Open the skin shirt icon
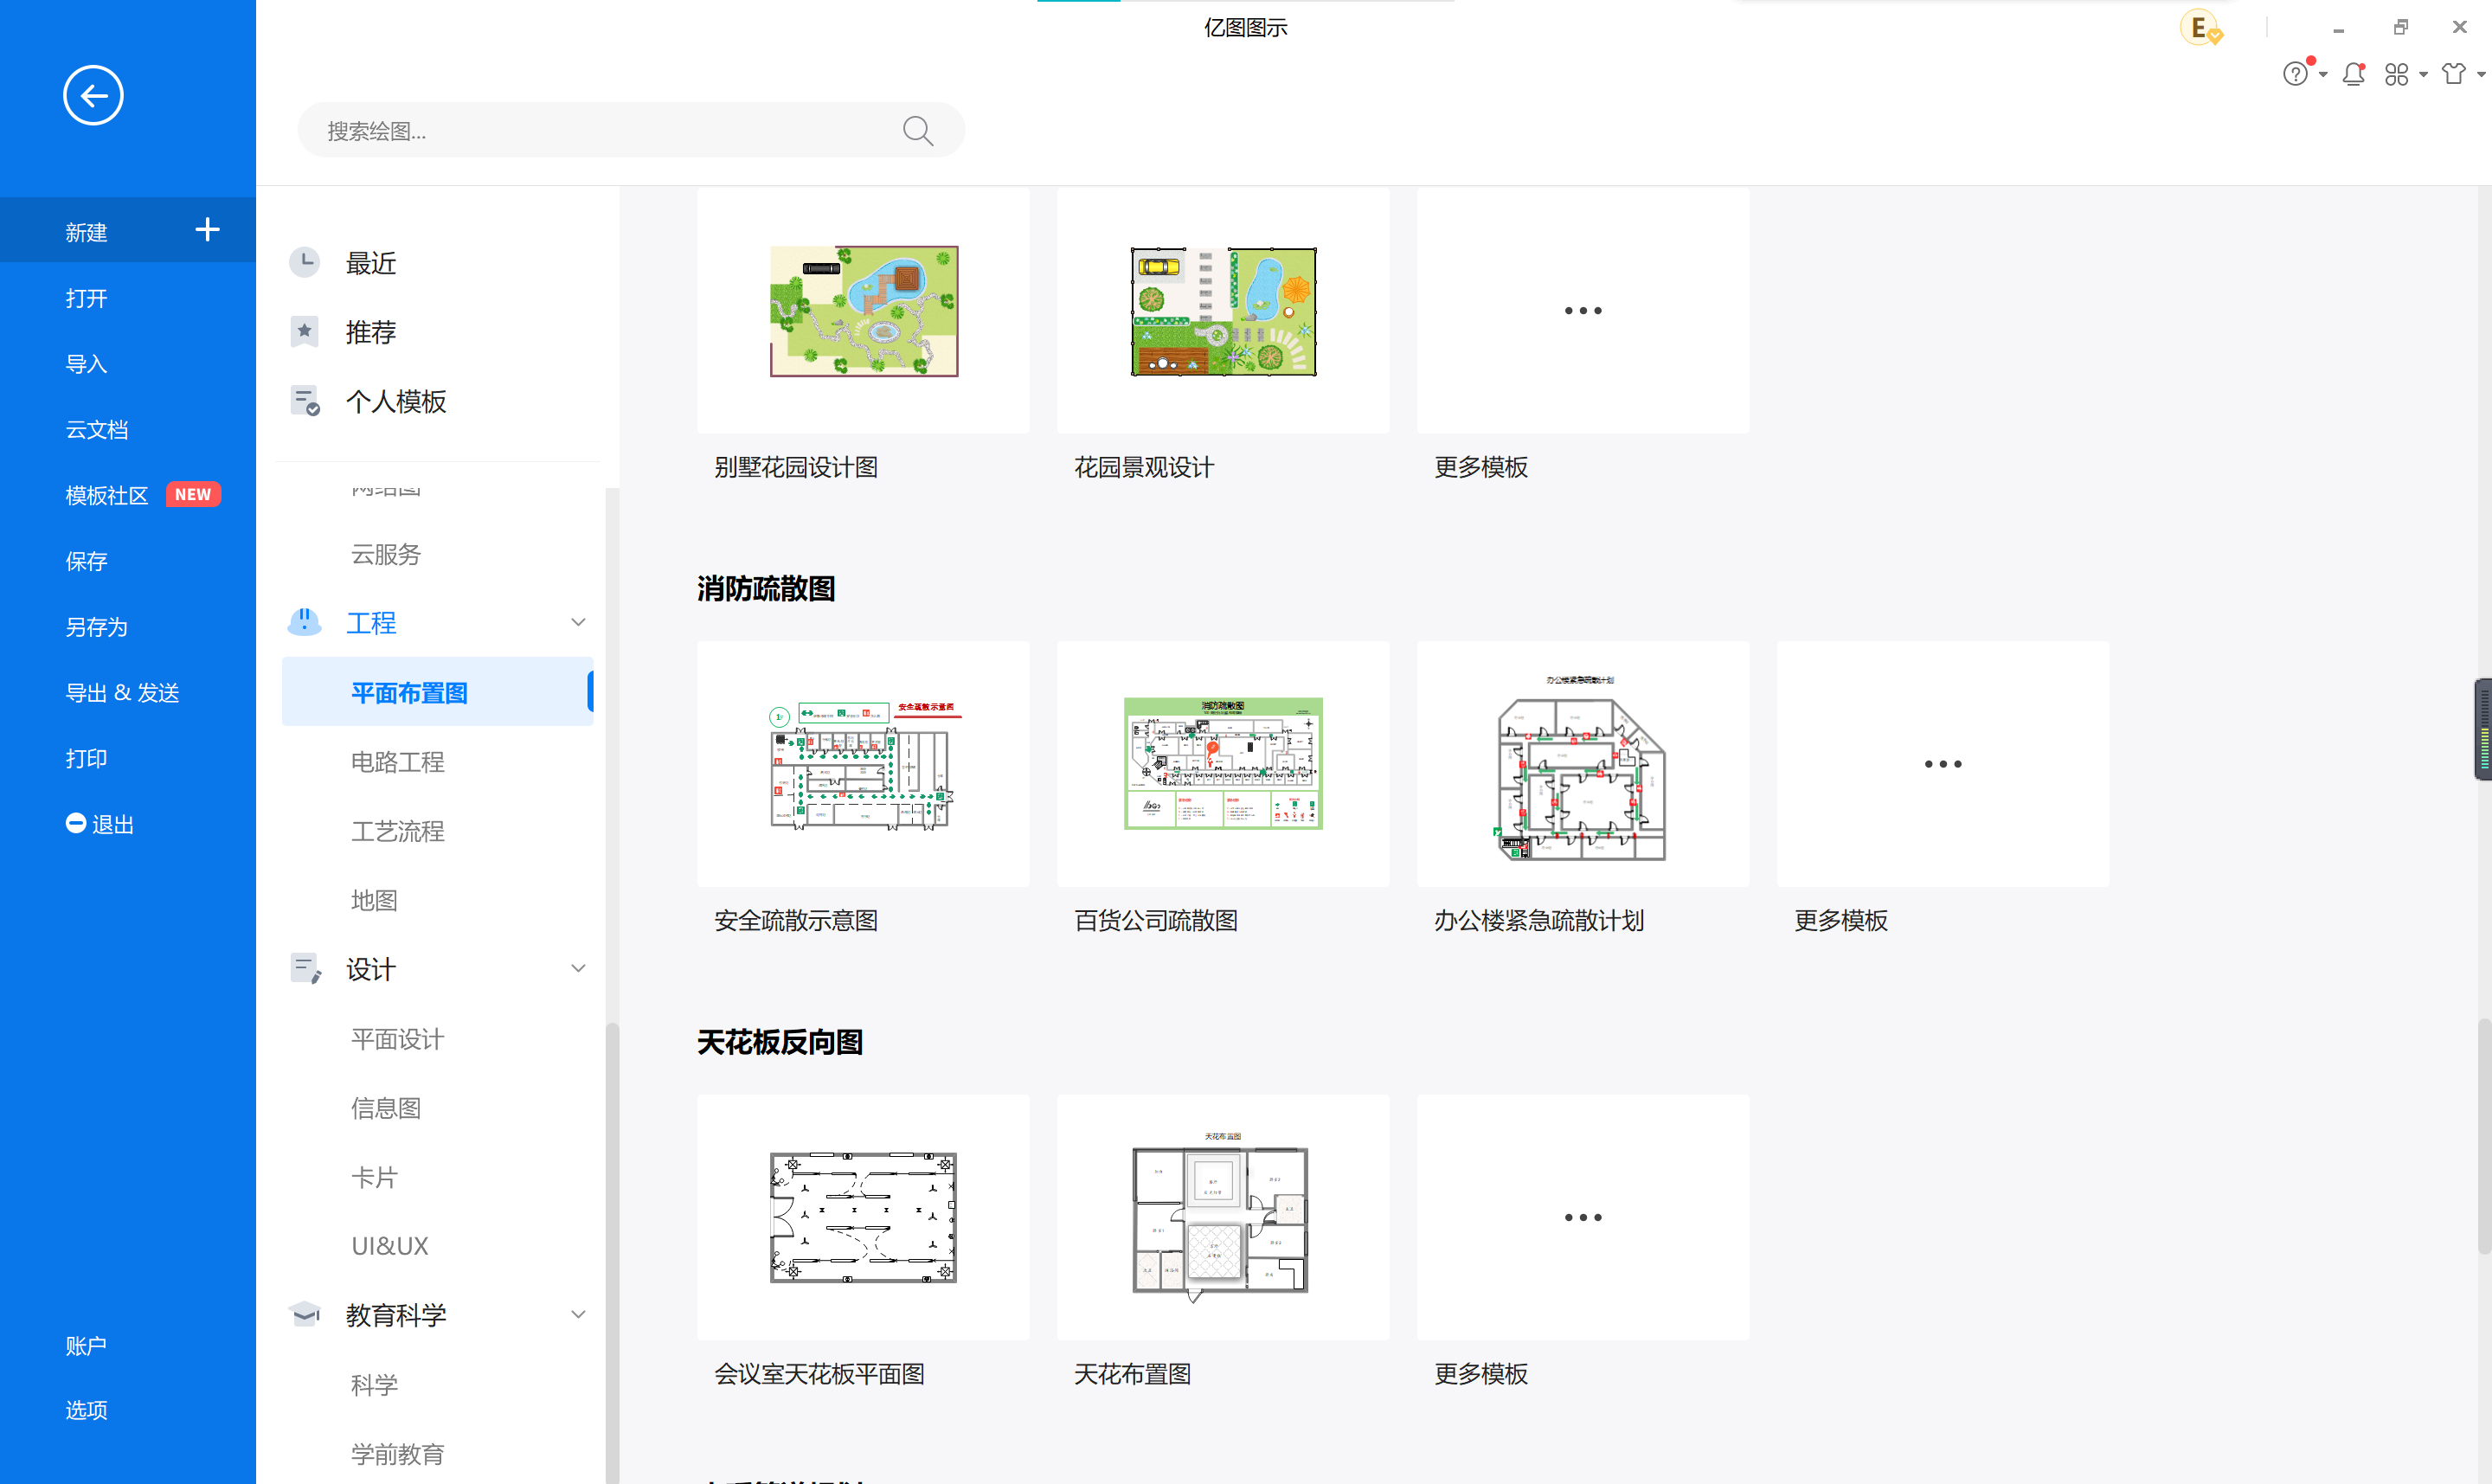This screenshot has height=1484, width=2492. (x=2454, y=74)
